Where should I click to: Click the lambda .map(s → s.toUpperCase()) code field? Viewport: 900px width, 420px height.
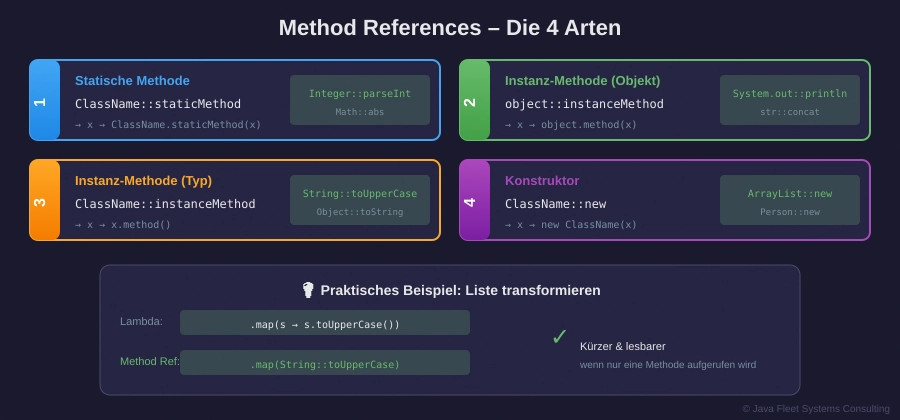coord(324,323)
